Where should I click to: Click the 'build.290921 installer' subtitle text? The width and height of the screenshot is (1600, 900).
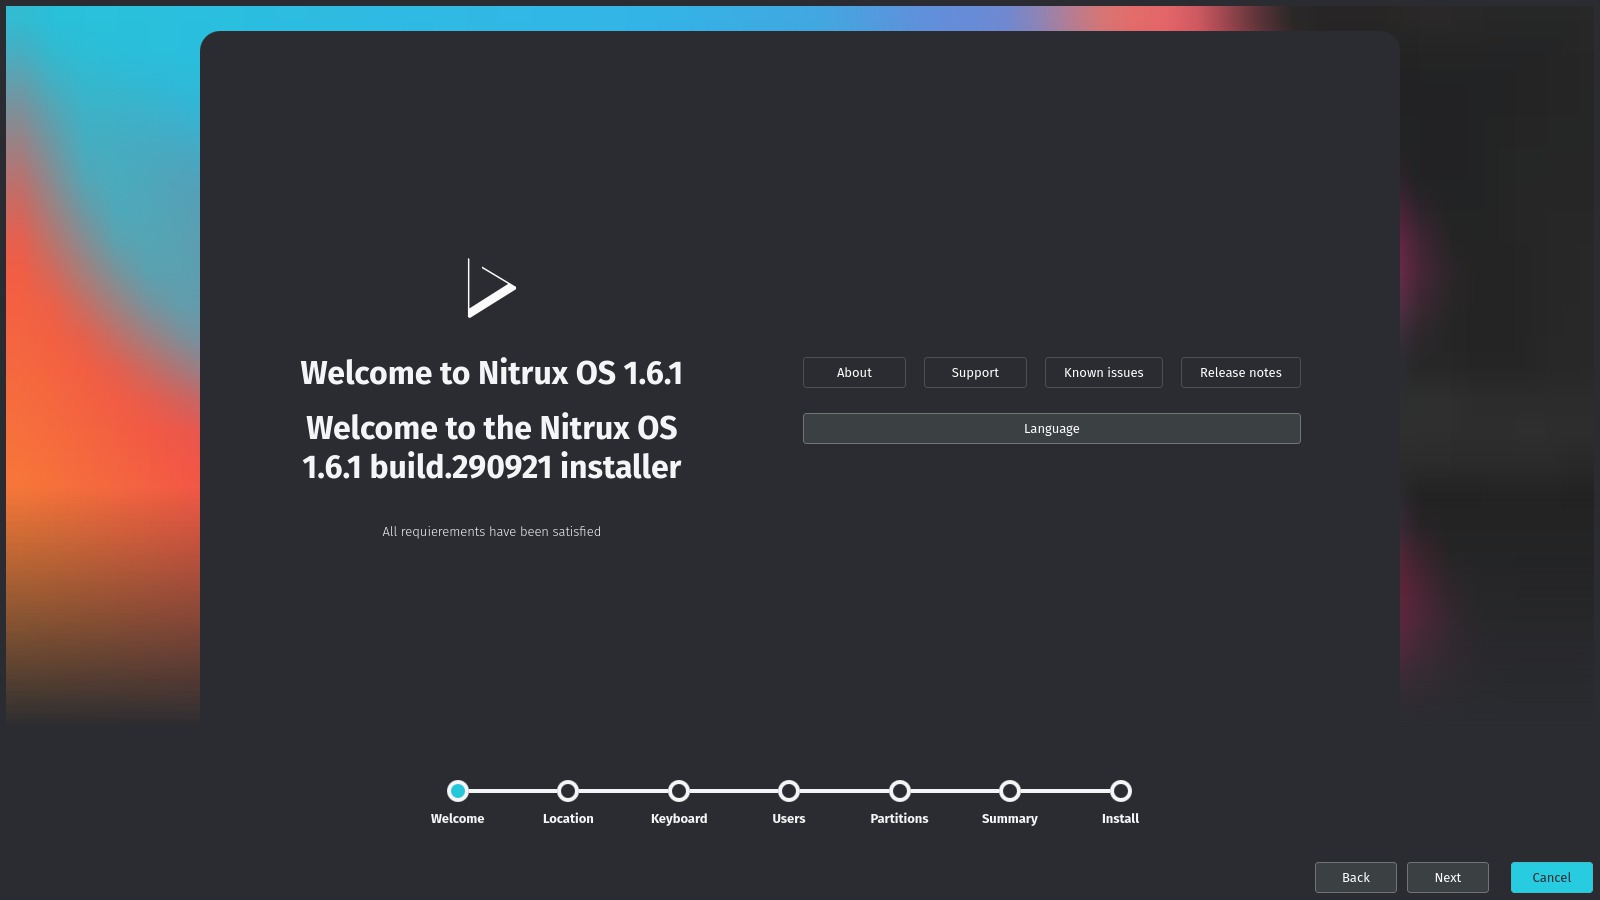pyautogui.click(x=525, y=467)
